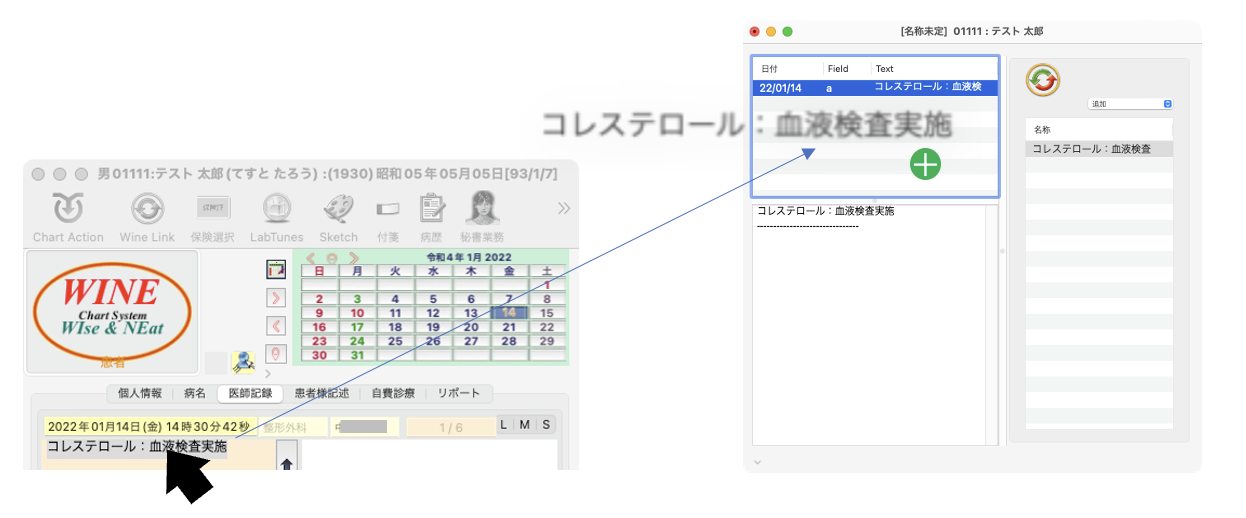Expand the toolbar overflow chevron
This screenshot has height=518, width=1246.
(x=564, y=208)
